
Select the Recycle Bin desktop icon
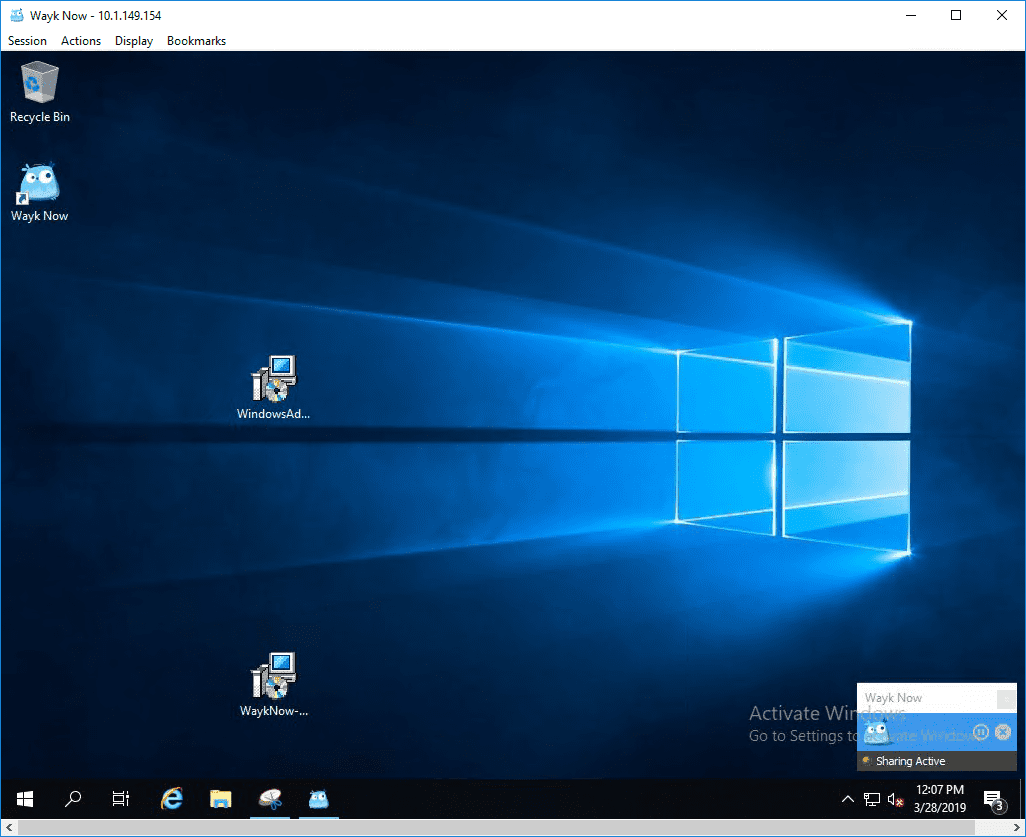point(39,92)
